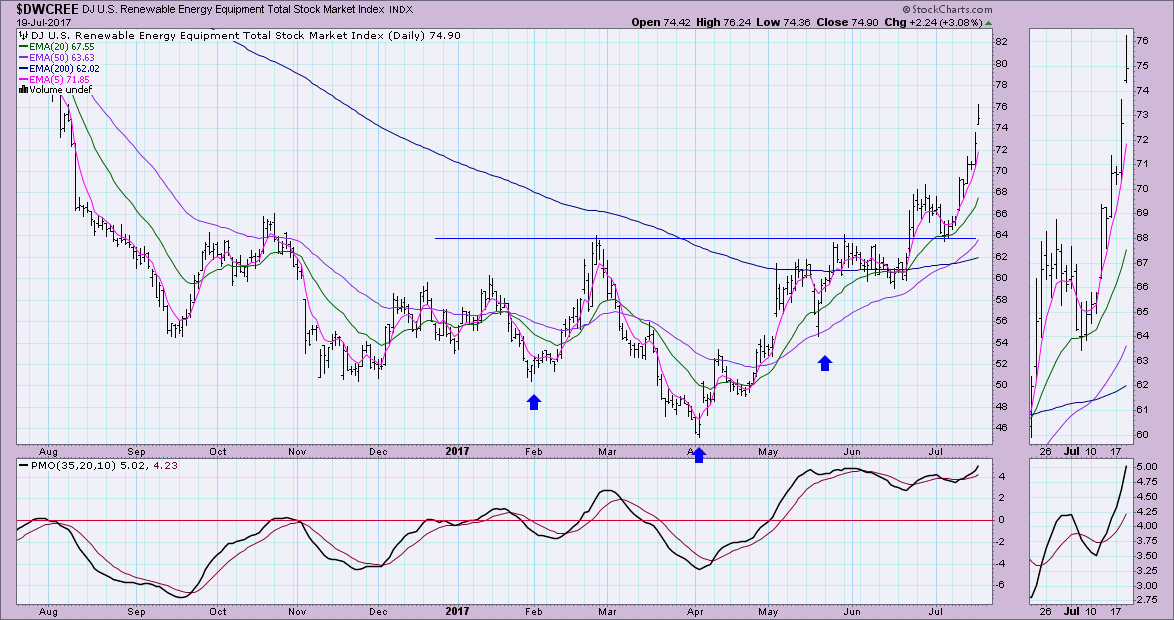The height and width of the screenshot is (620, 1174).
Task: Click the PMO(35,20,10) indicator label
Action: 63,464
